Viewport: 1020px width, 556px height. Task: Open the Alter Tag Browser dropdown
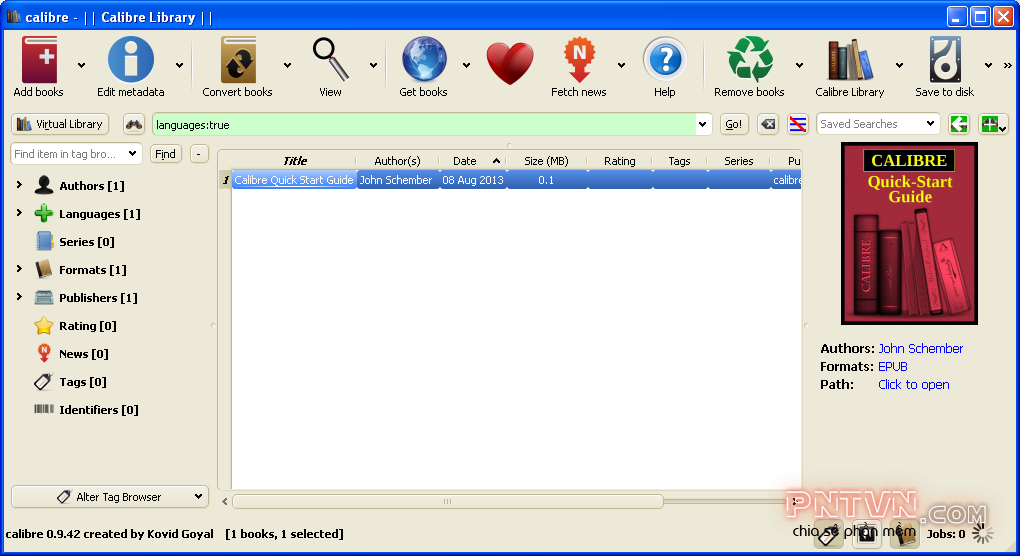(110, 497)
